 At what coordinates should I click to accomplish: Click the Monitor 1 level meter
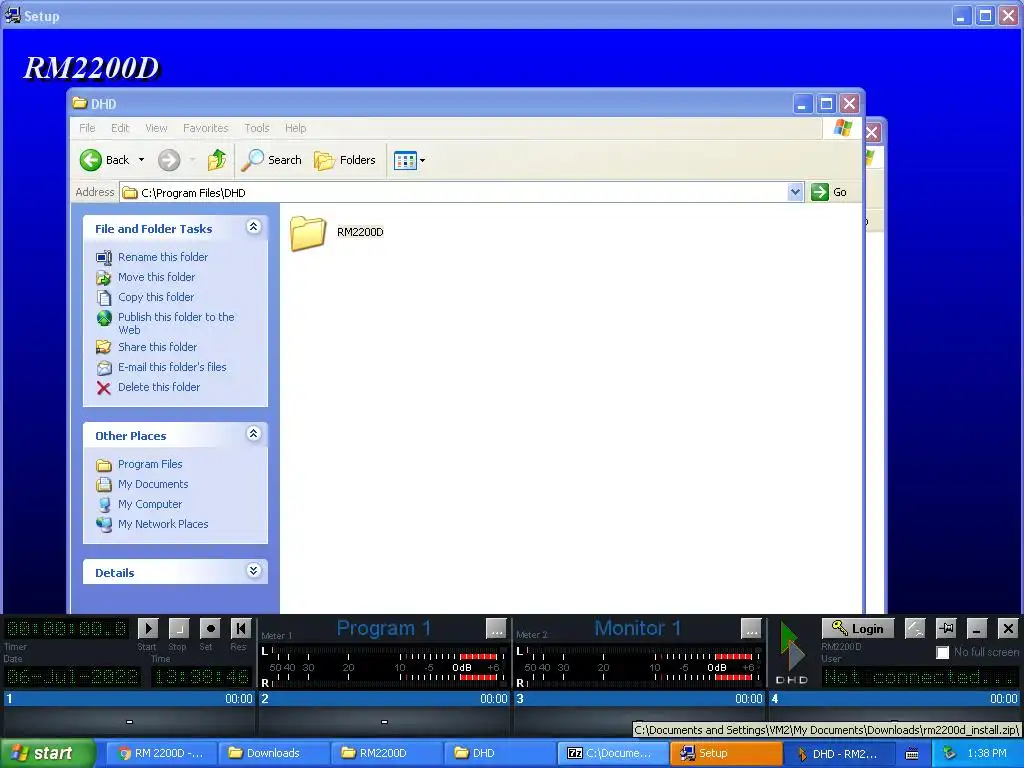pyautogui.click(x=638, y=667)
